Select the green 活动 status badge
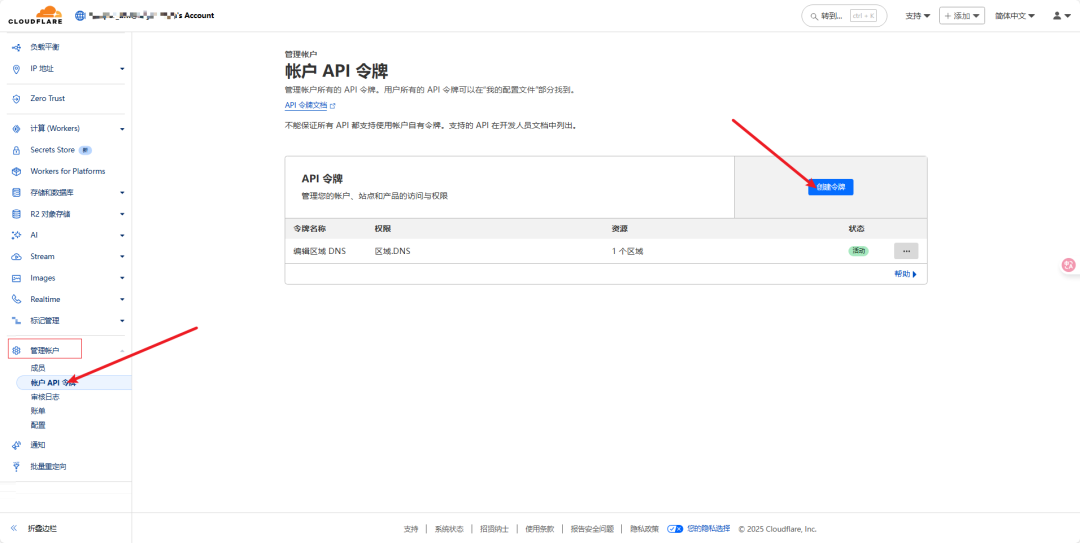The image size is (1080, 543). coord(858,251)
